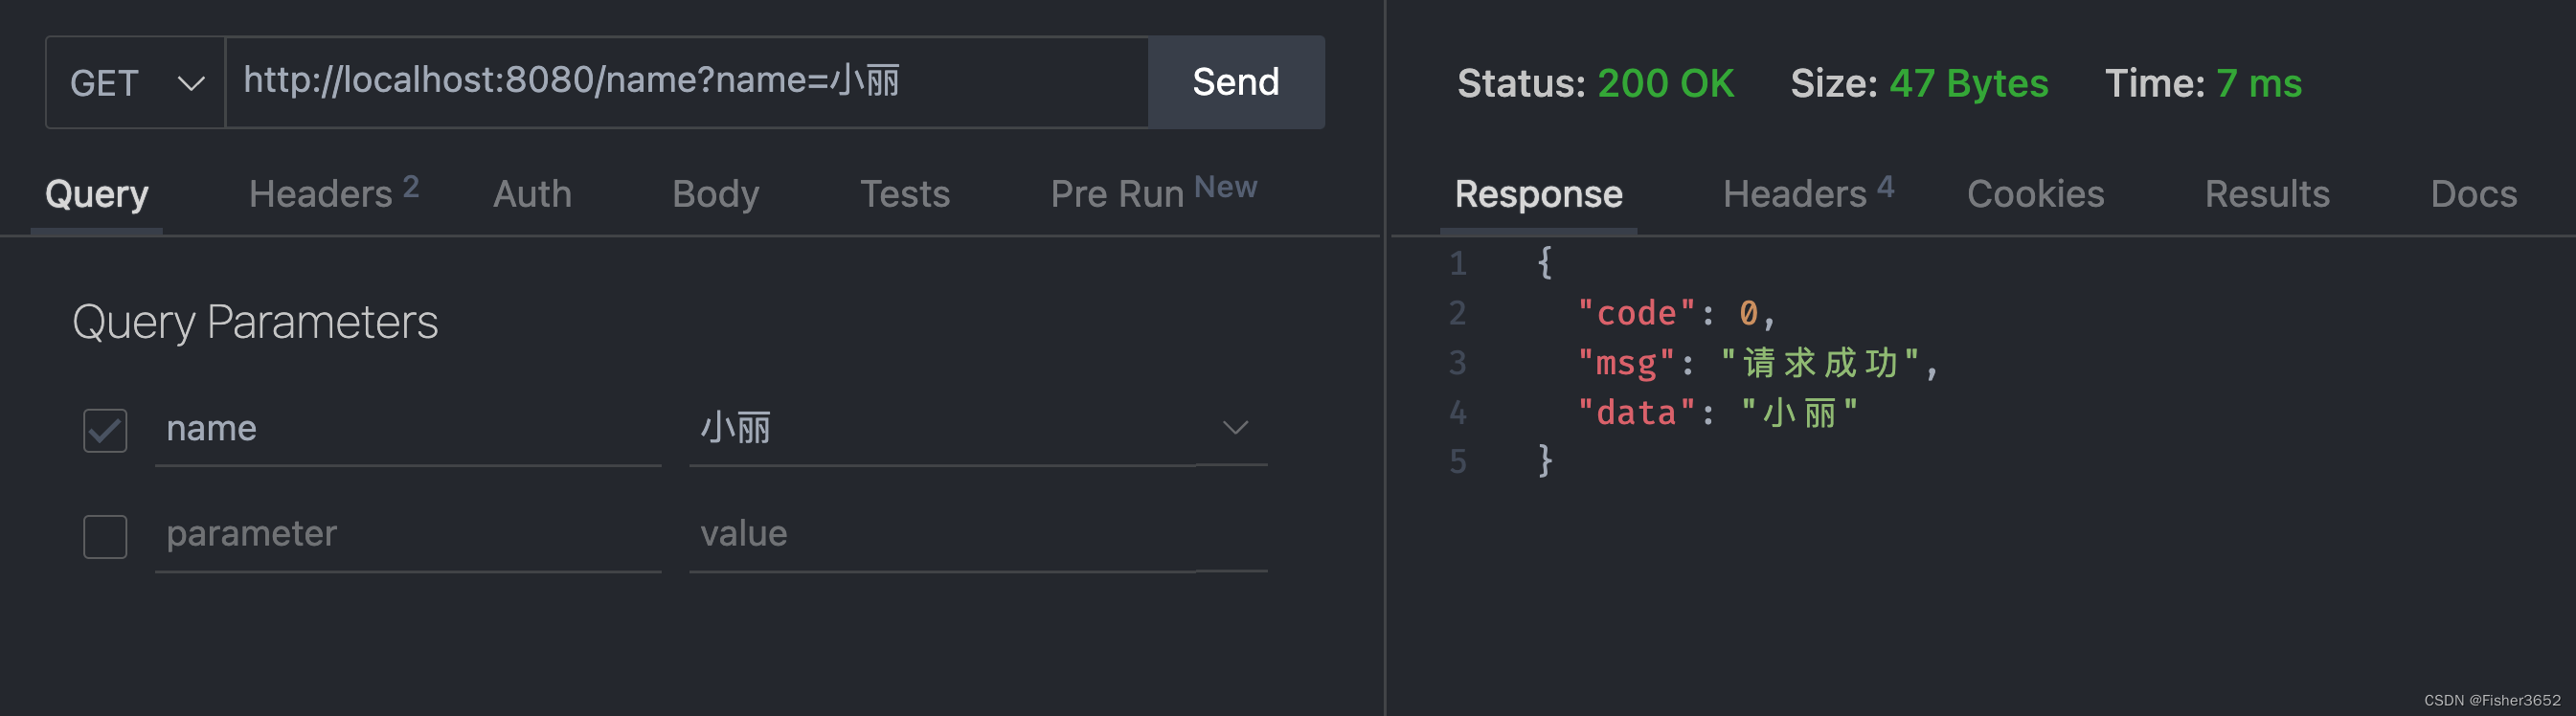This screenshot has height=716, width=2576.
Task: Click the "data" key in response
Action: click(x=1636, y=412)
